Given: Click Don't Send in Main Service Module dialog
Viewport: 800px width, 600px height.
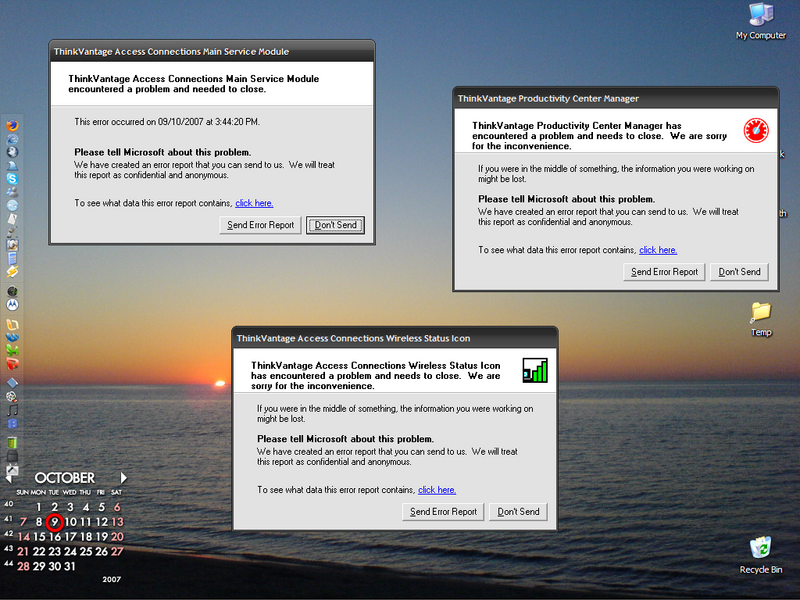Looking at the screenshot, I should pos(335,225).
